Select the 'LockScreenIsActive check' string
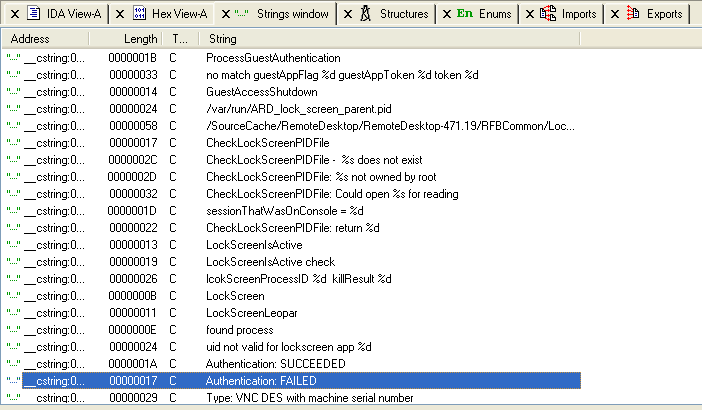Viewport: 702px width, 410px height. (270, 262)
